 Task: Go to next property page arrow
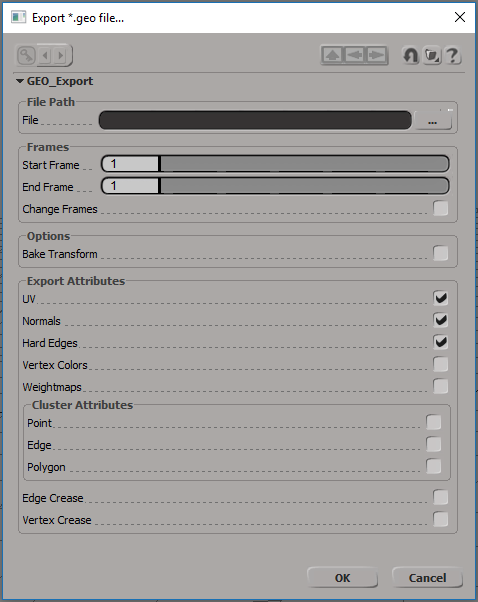tap(61, 56)
